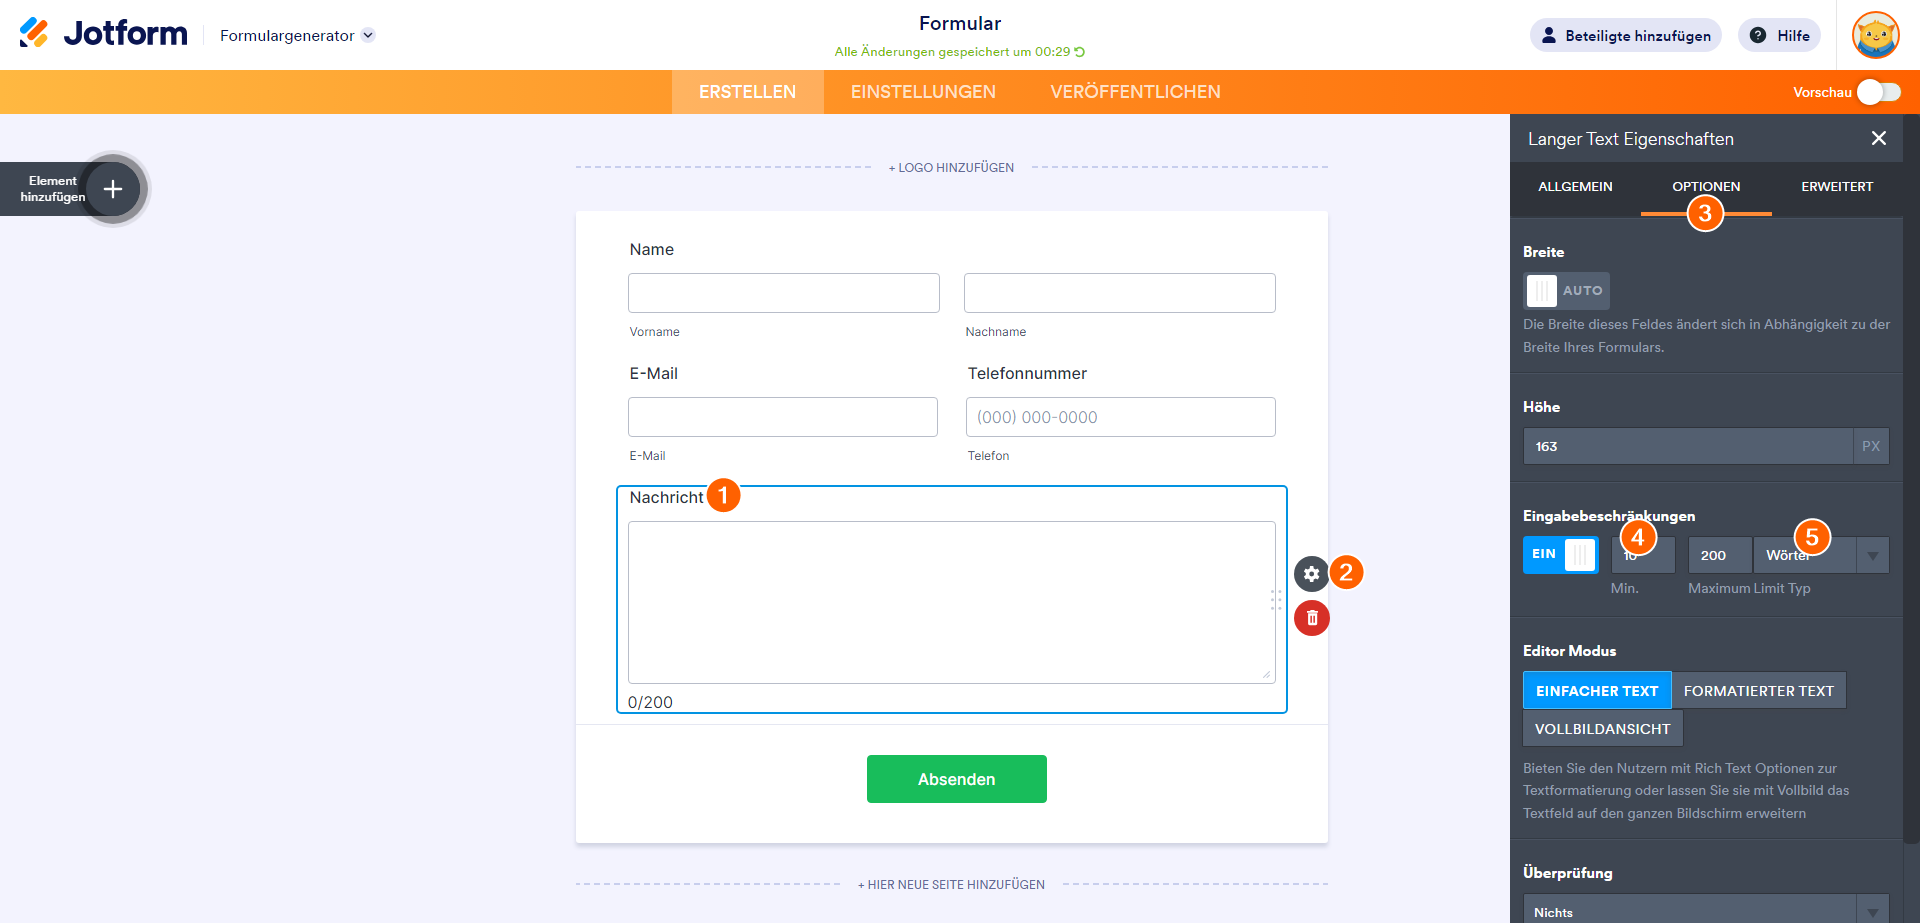Screen dimensions: 1920x923
Task: Click the Höhe input field
Action: [x=1687, y=447]
